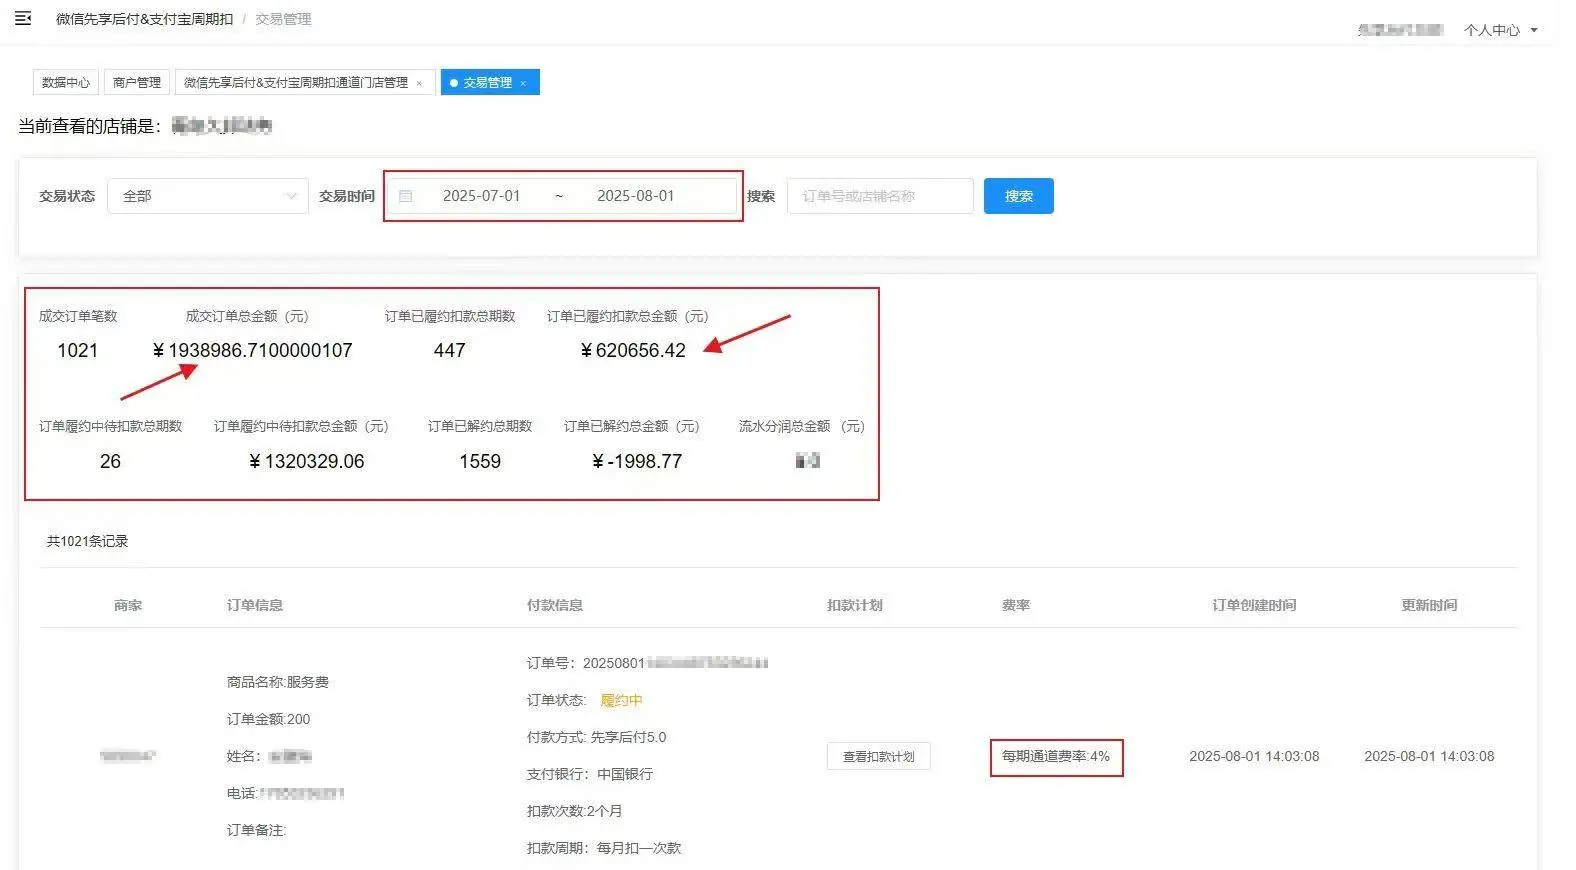Image resolution: width=1576 pixels, height=870 pixels.
Task: Click the 商家 column header
Action: point(128,605)
